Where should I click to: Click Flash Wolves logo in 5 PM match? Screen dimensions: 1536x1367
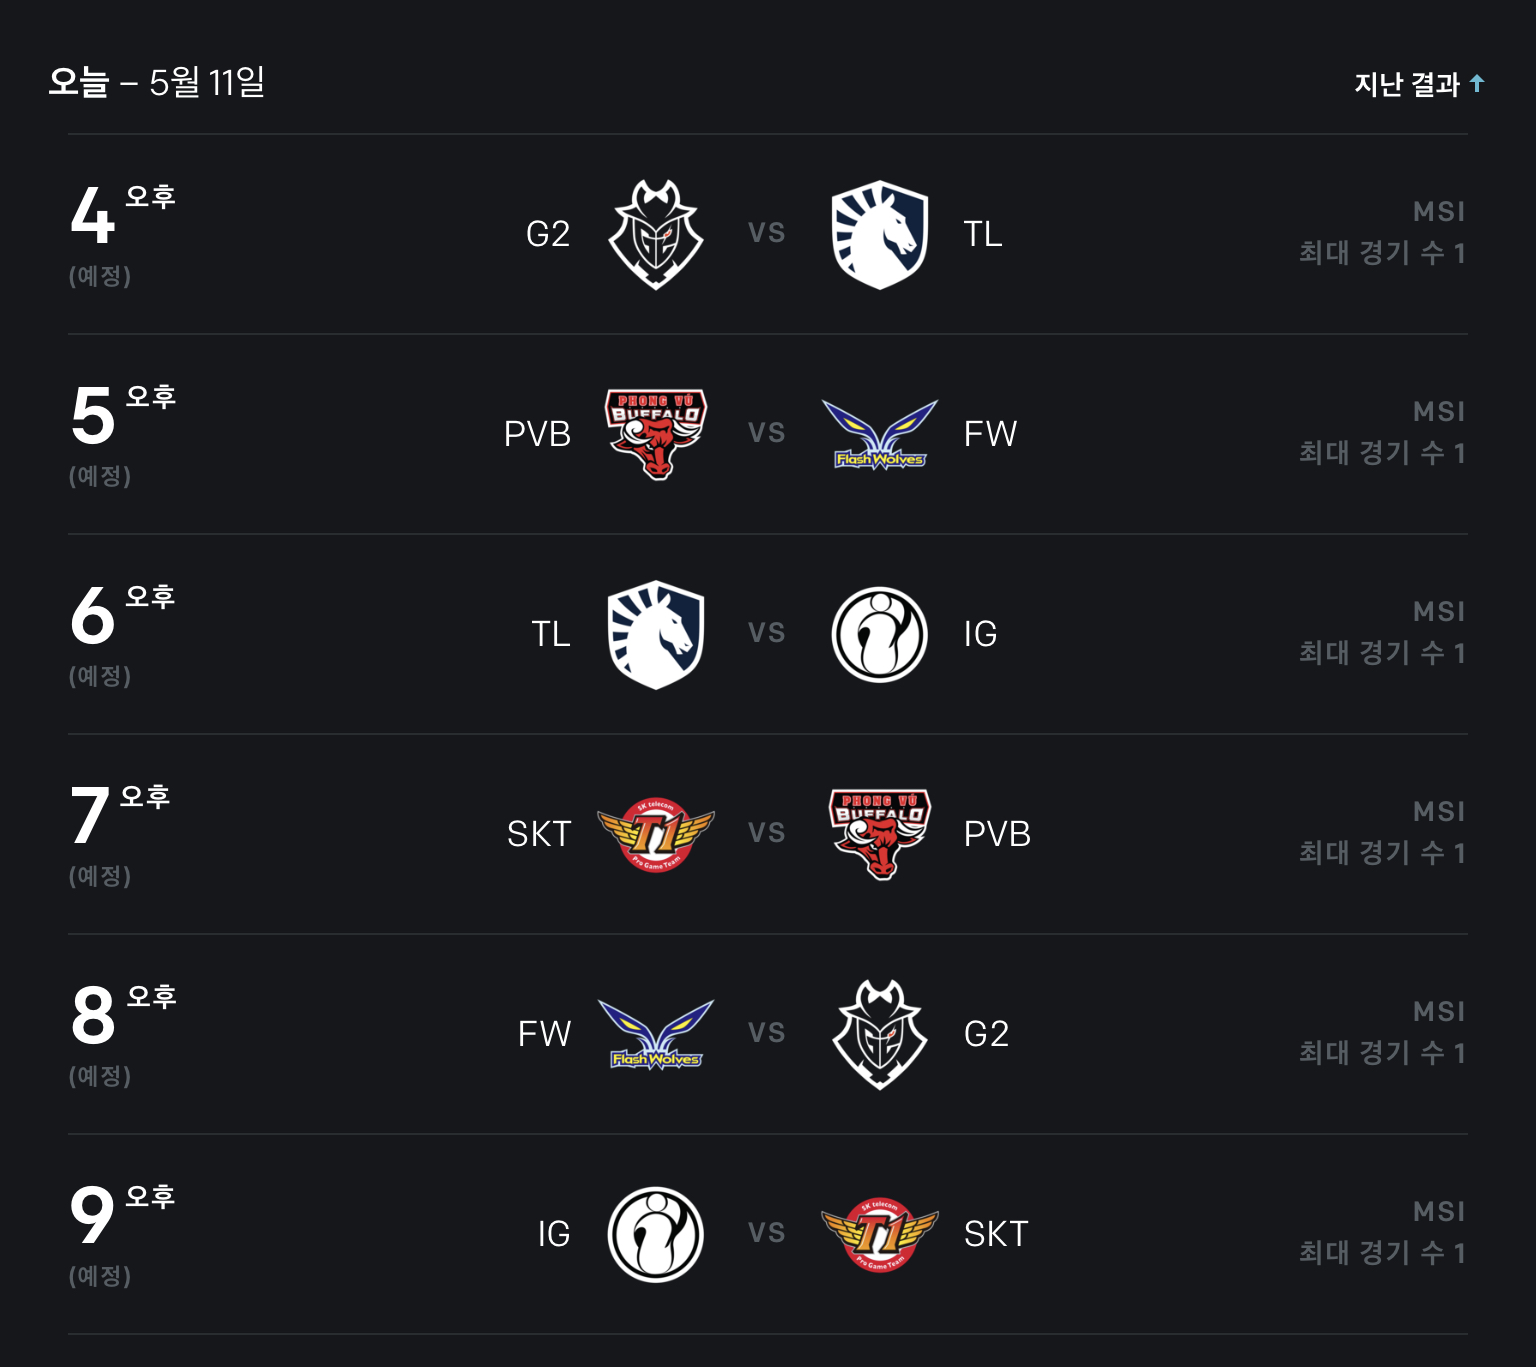pyautogui.click(x=880, y=434)
